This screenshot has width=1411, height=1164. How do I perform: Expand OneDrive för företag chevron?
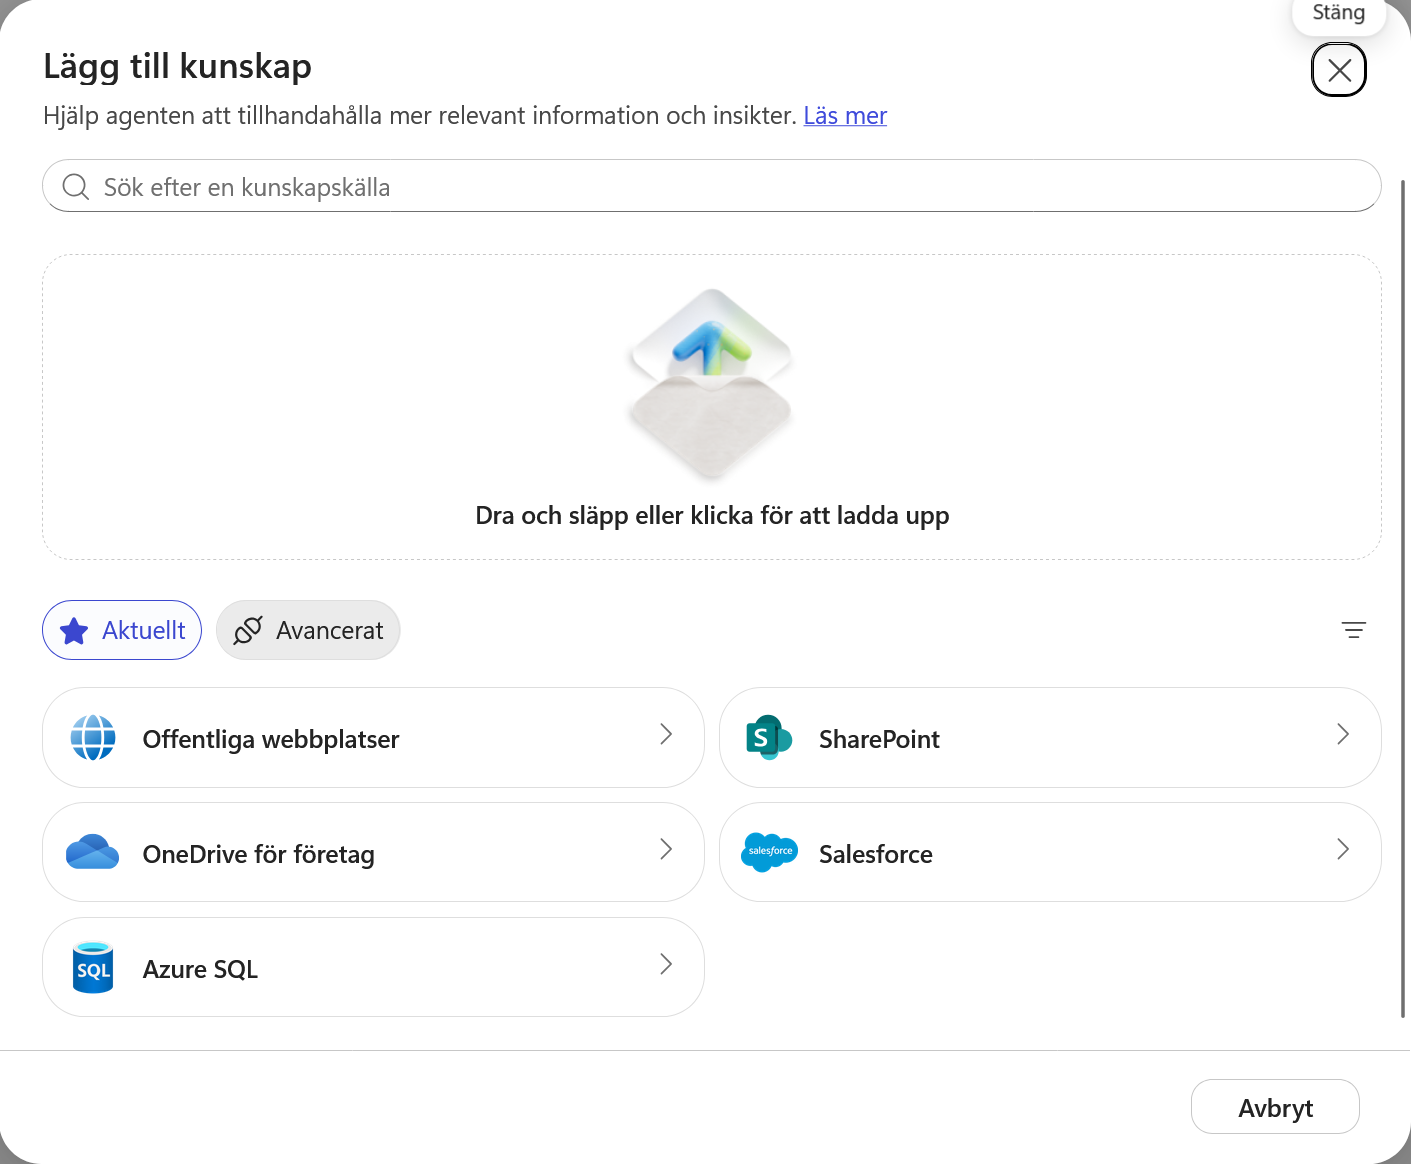[x=666, y=850]
